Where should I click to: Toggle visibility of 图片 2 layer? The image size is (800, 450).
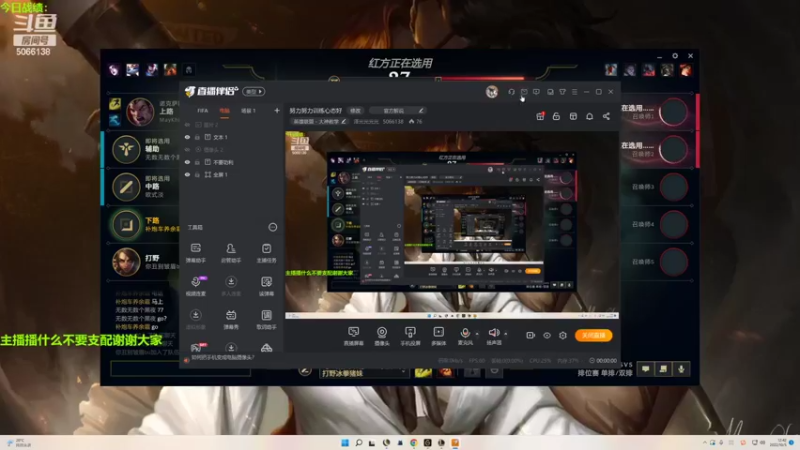tap(187, 125)
